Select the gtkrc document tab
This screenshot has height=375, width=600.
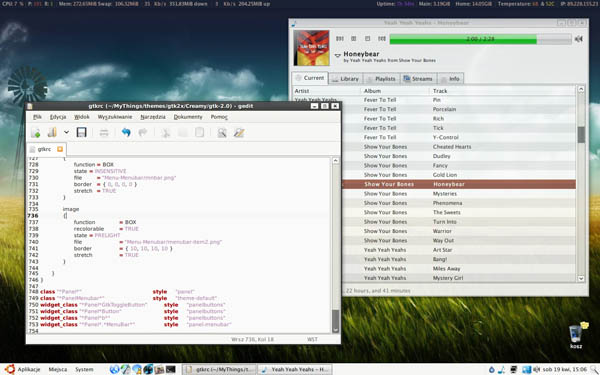[46, 149]
